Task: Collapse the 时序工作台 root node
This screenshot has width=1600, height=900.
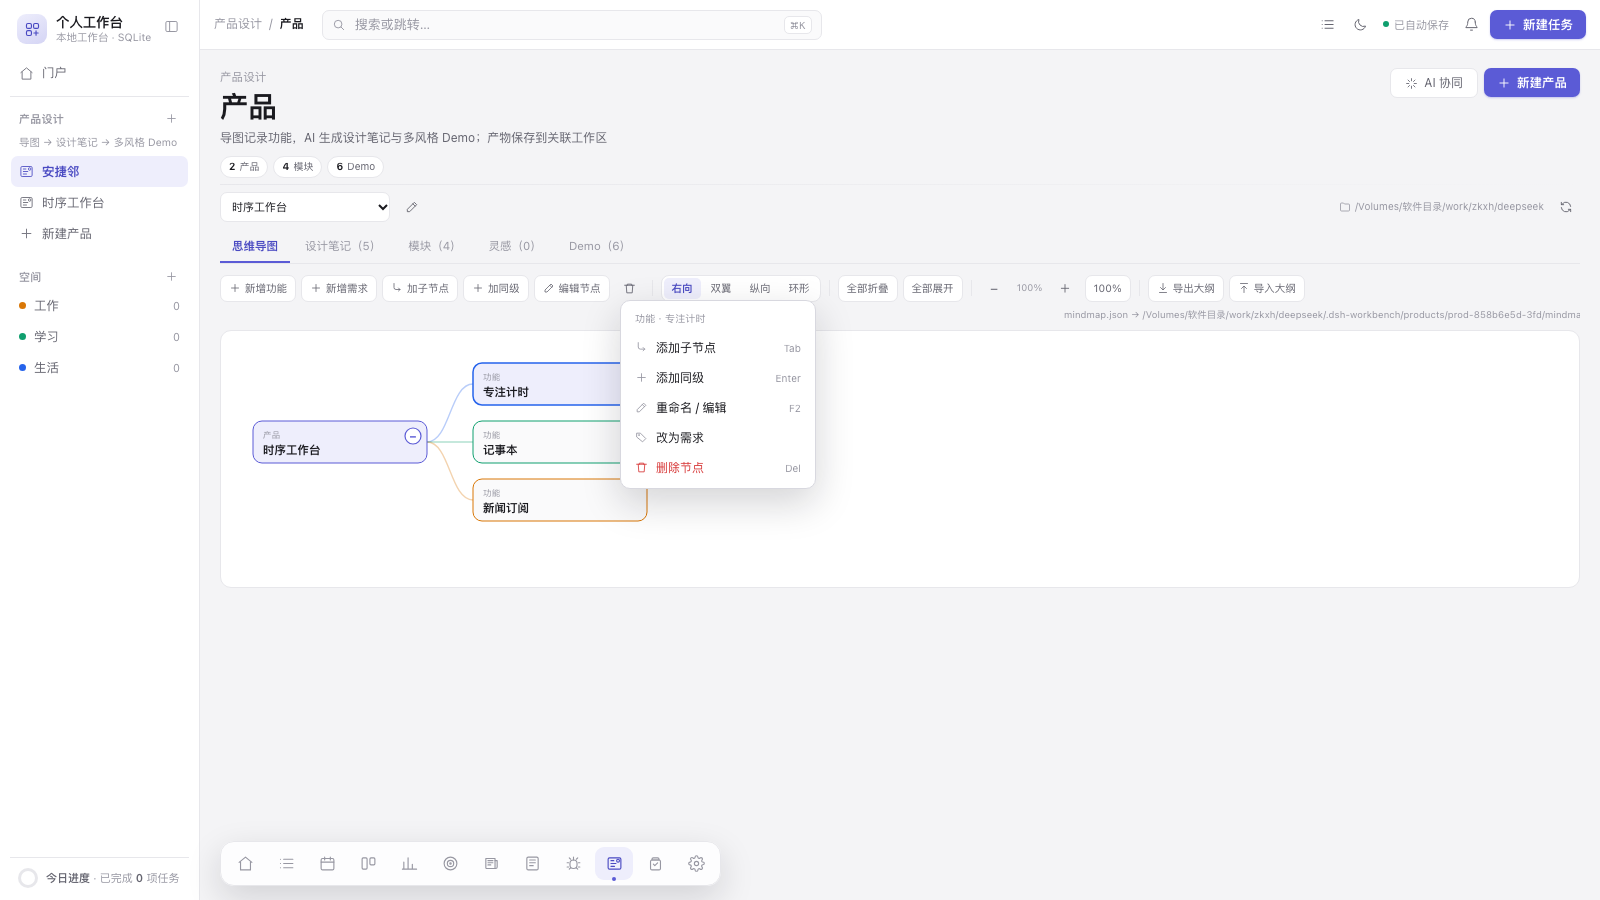Action: click(x=412, y=436)
